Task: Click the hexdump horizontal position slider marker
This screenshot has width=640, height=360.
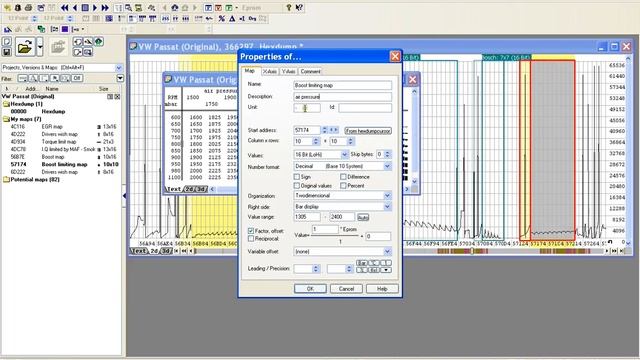Action: [472, 251]
